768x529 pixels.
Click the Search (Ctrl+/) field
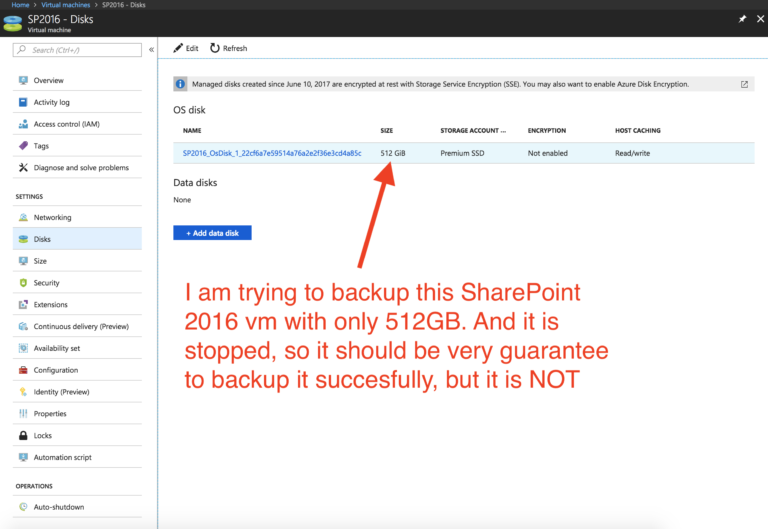click(x=77, y=50)
